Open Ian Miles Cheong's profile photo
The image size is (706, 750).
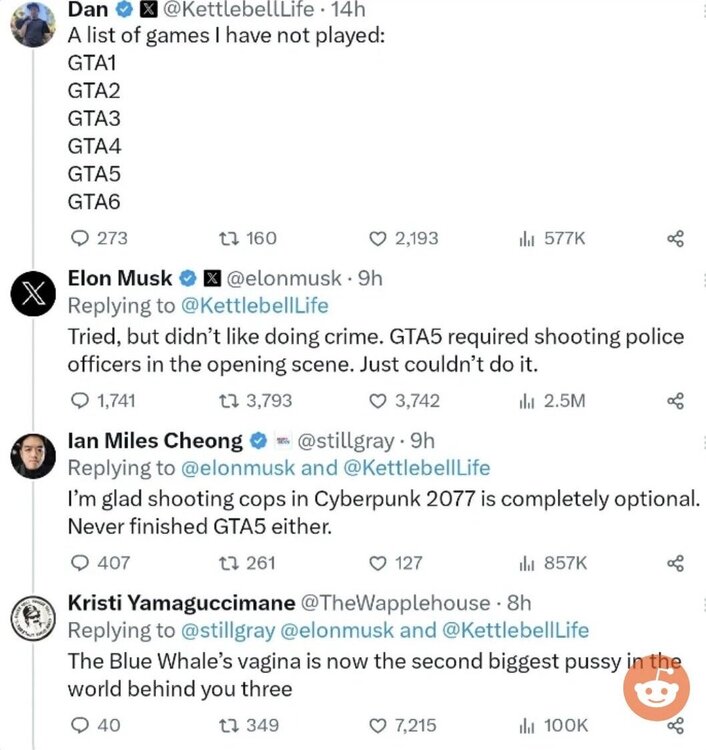[32, 457]
